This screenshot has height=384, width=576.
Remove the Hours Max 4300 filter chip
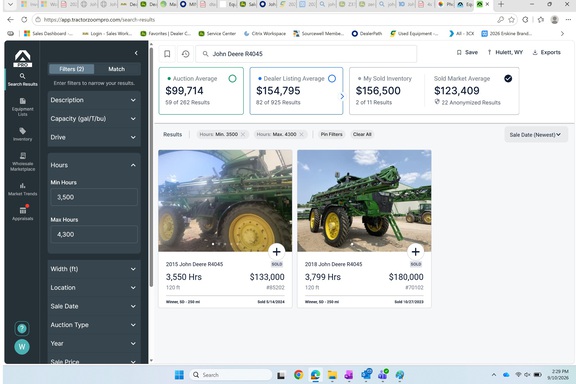click(302, 134)
